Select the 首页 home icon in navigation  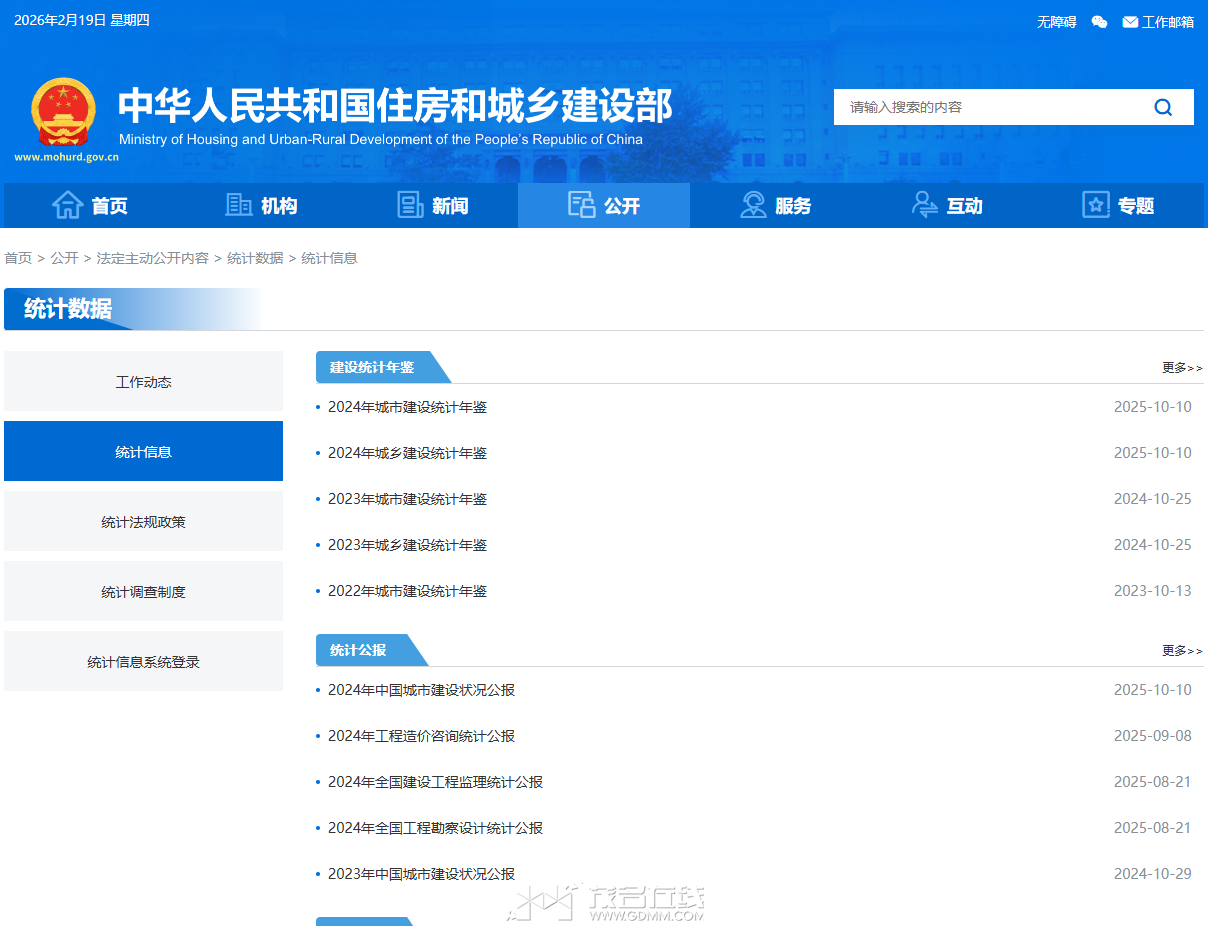(67, 204)
